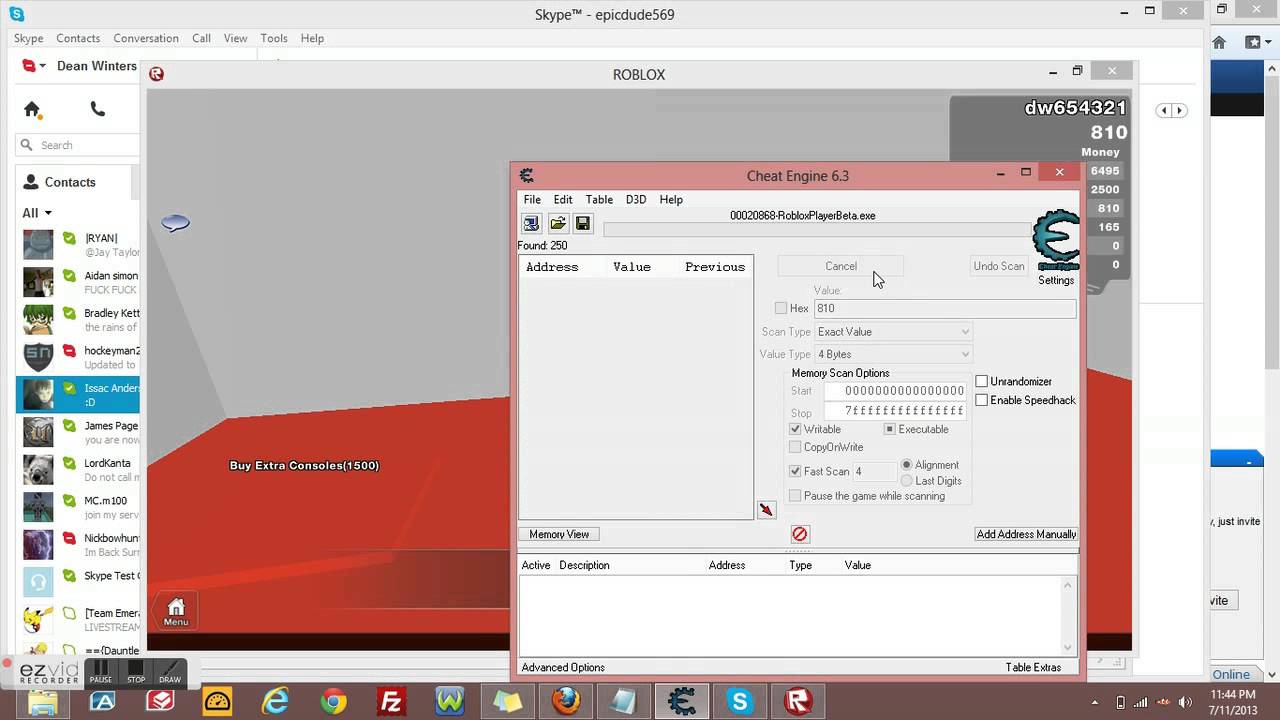Open the Roblox chat bubble icon
Viewport: 1280px width, 720px height.
pyautogui.click(x=175, y=223)
